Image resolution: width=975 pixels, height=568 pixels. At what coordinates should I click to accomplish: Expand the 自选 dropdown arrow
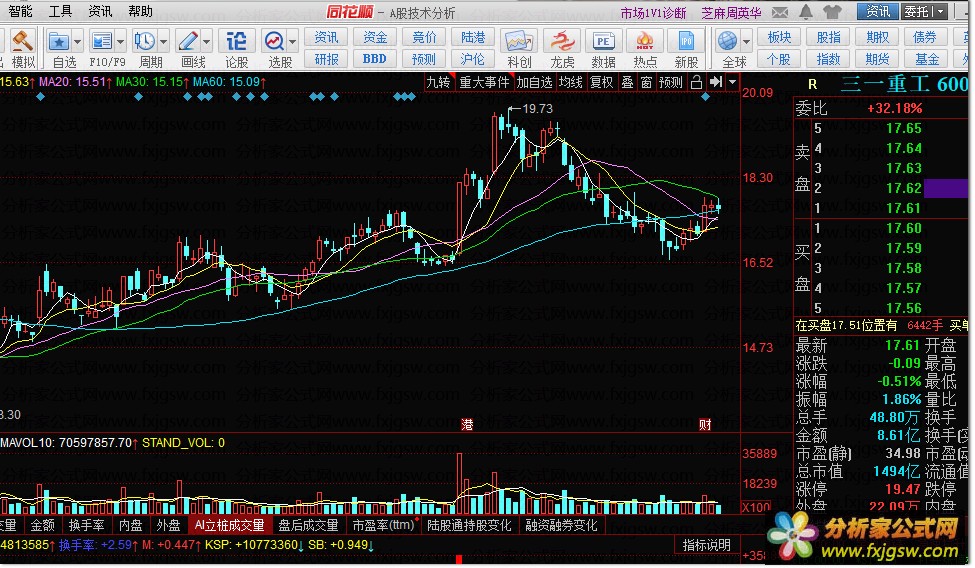coord(78,42)
